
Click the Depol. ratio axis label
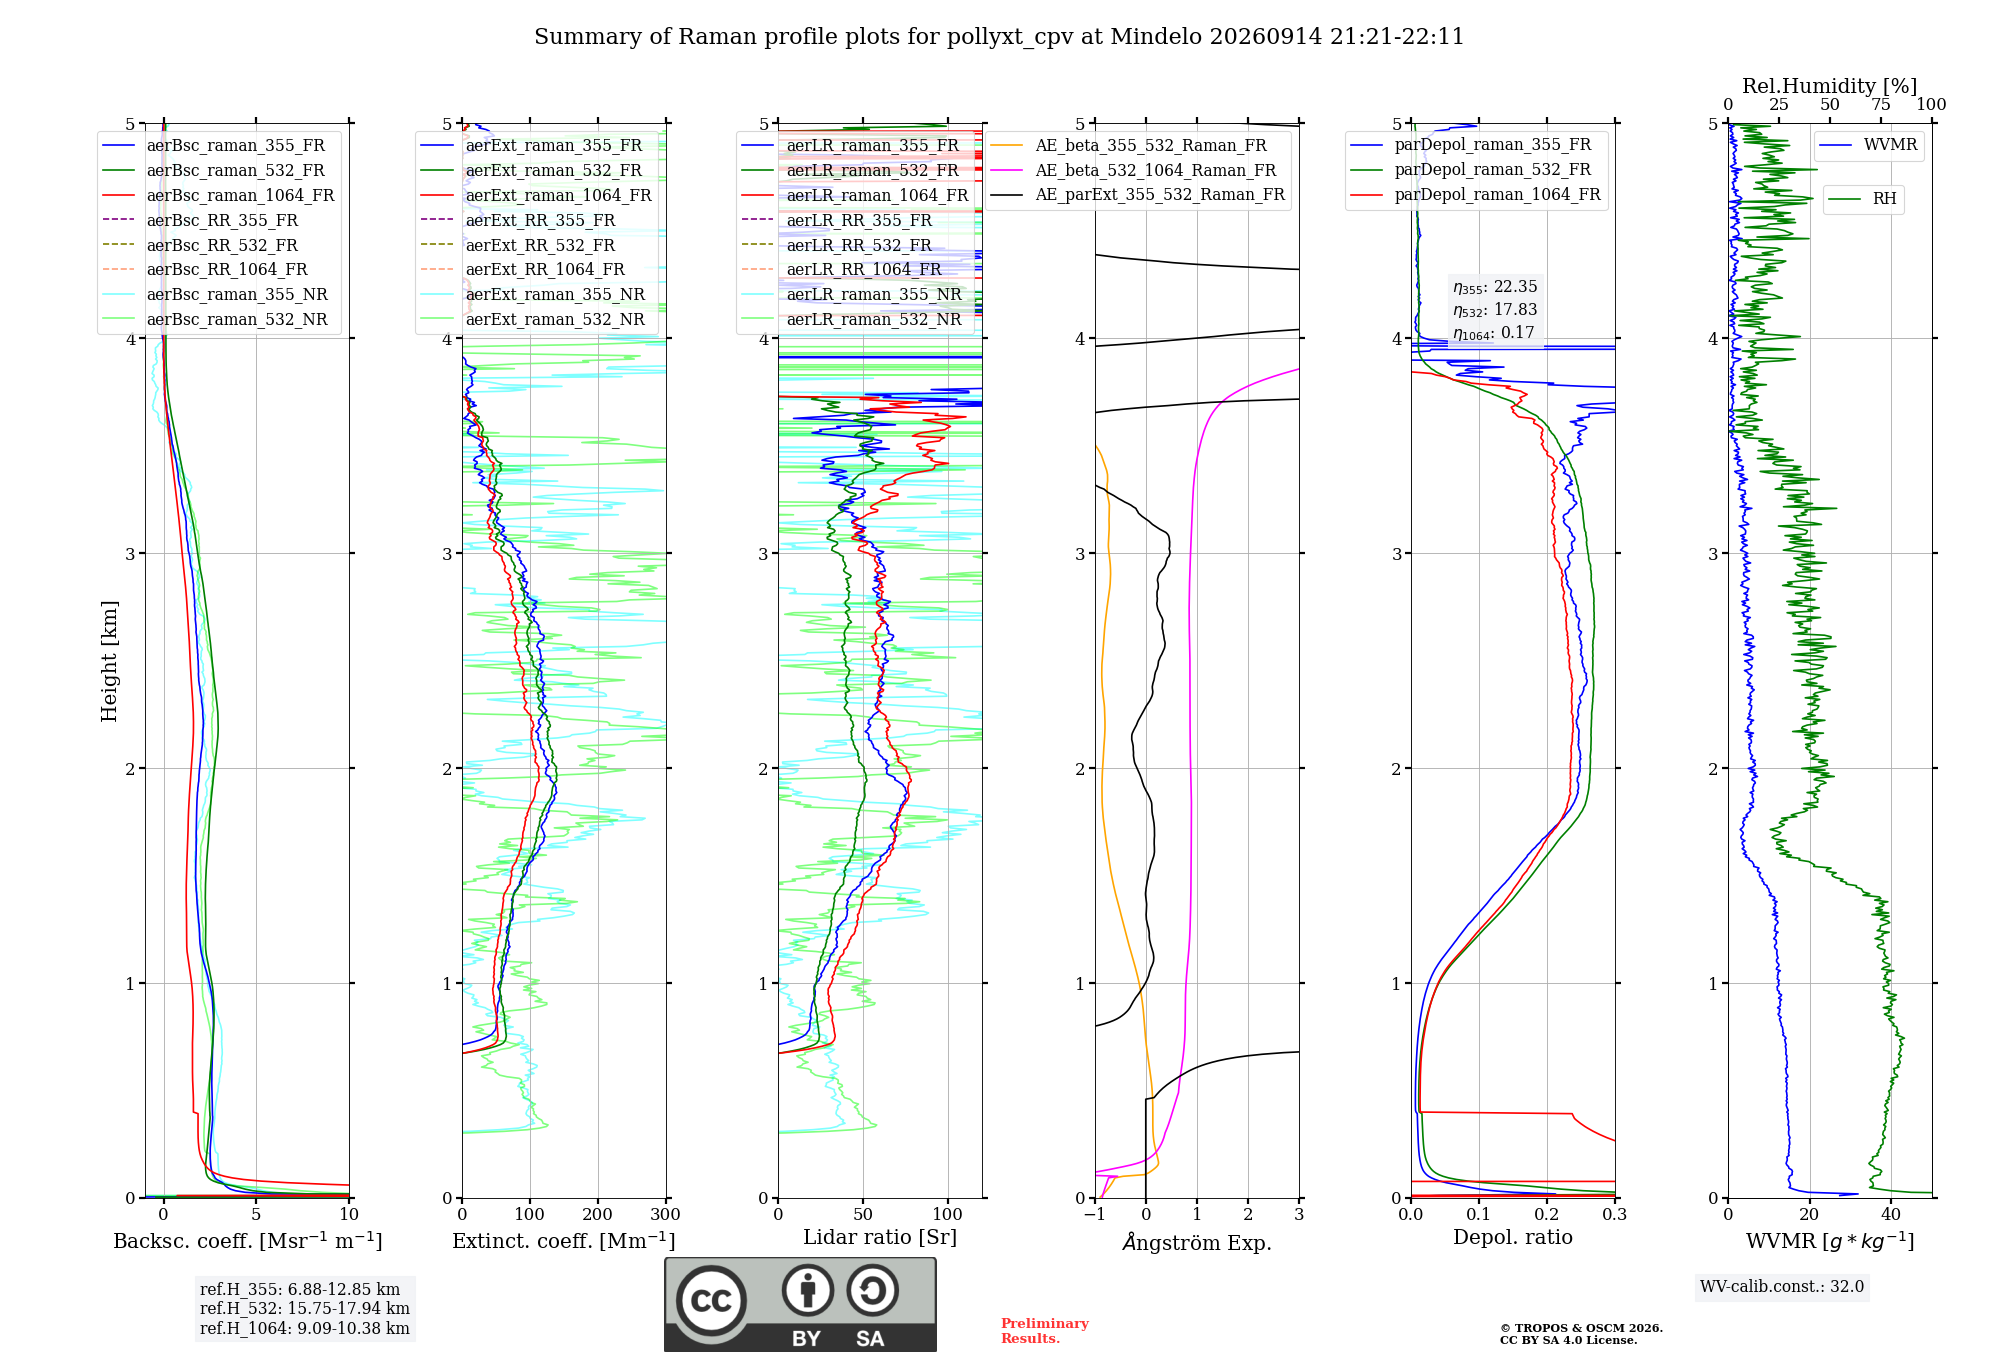(x=1513, y=1238)
